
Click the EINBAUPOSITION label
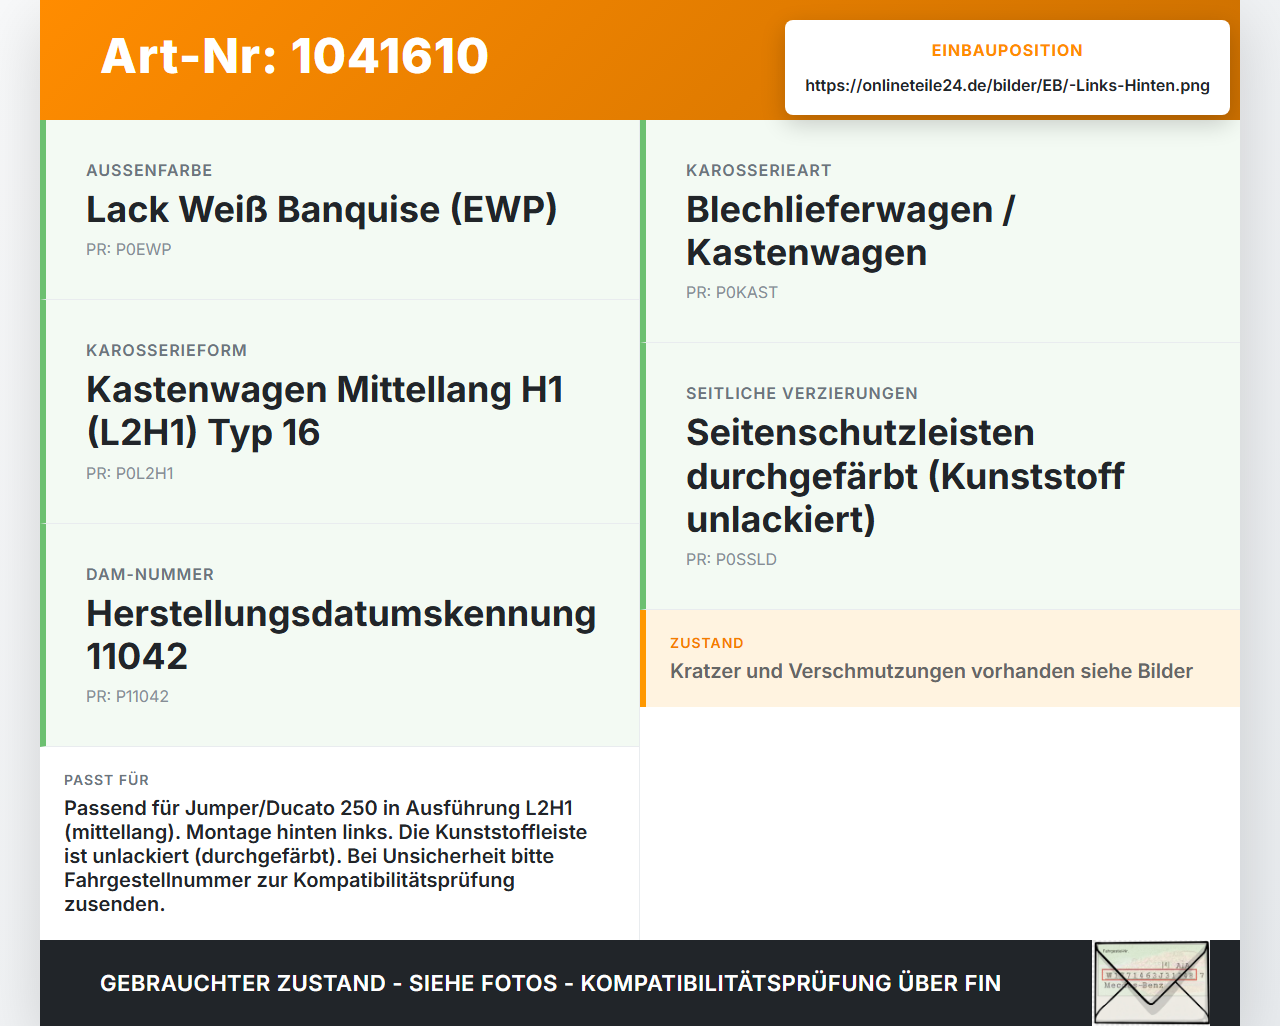pyautogui.click(x=1007, y=50)
